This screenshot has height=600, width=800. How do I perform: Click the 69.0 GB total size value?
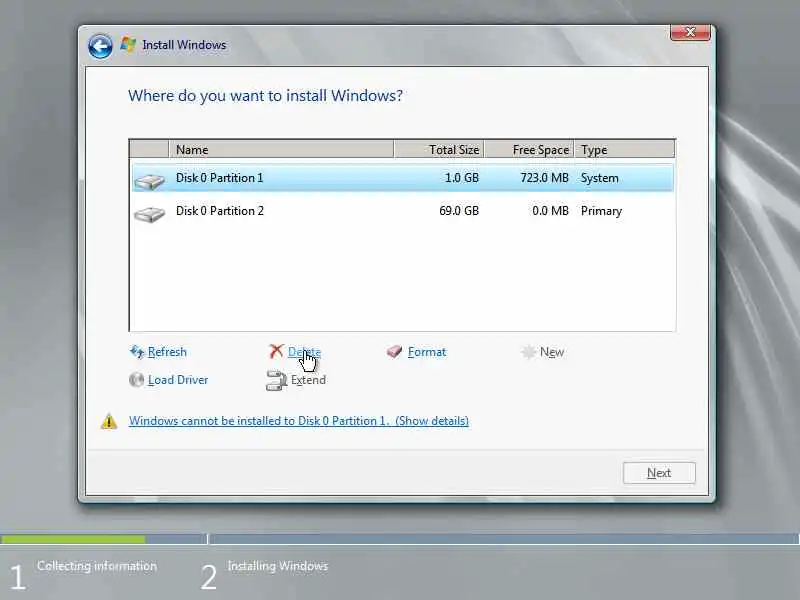click(x=459, y=211)
